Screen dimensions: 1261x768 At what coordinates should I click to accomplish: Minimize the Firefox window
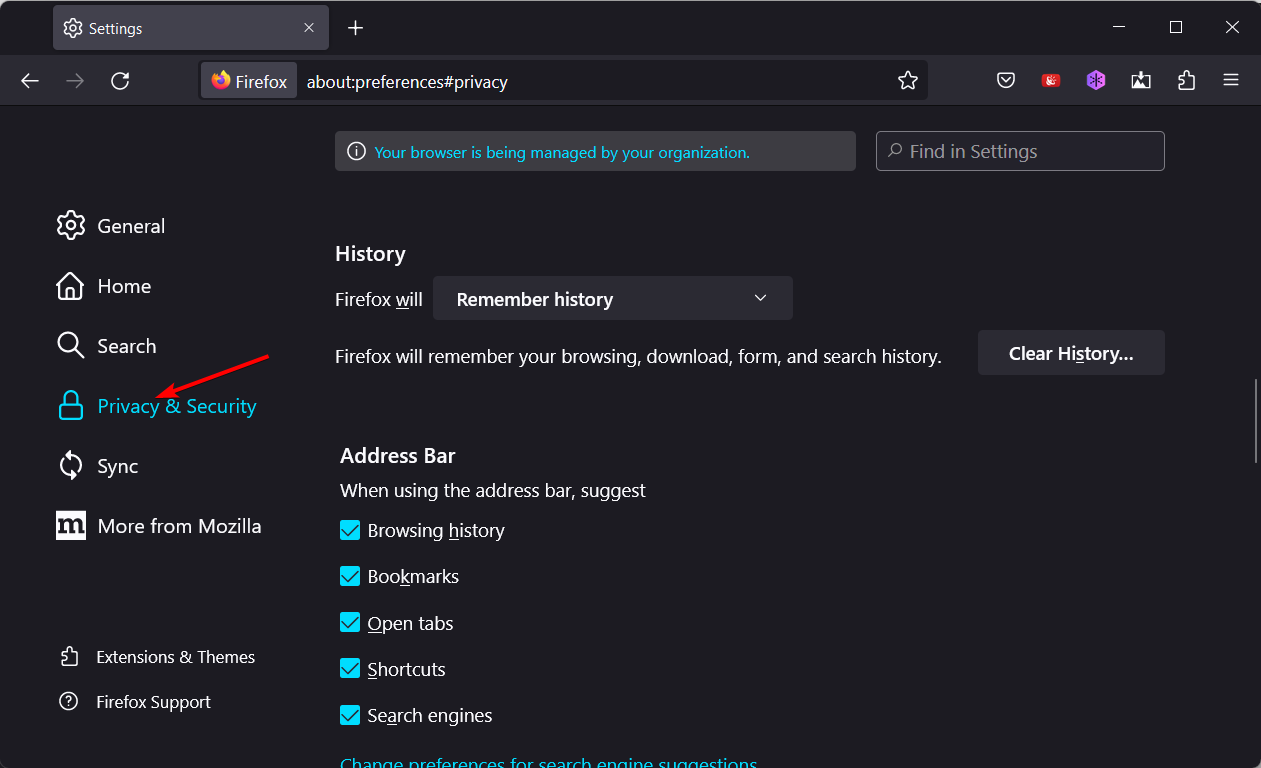[x=1120, y=27]
